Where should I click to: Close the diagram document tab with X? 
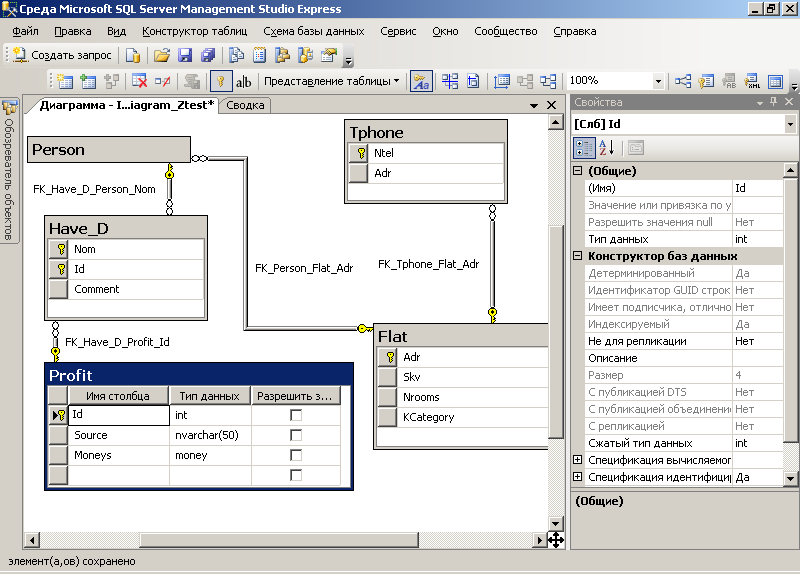552,105
